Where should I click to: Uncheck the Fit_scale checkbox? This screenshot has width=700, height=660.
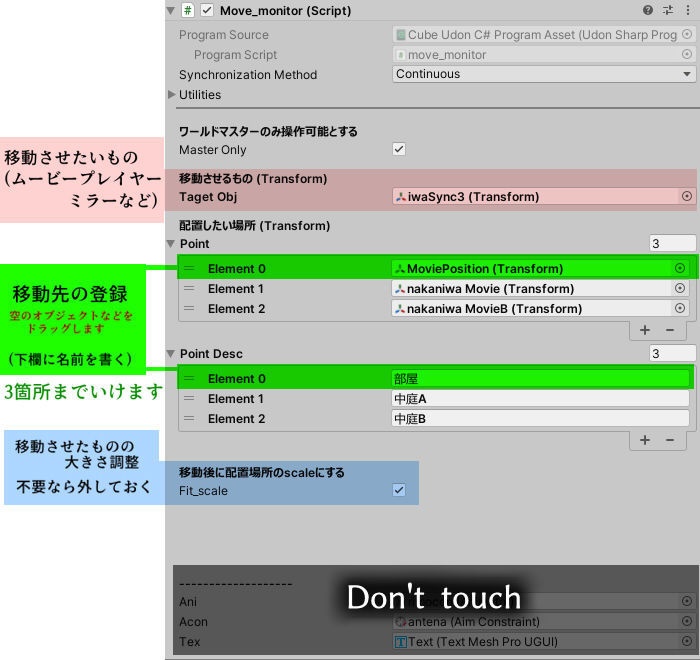pyautogui.click(x=399, y=490)
